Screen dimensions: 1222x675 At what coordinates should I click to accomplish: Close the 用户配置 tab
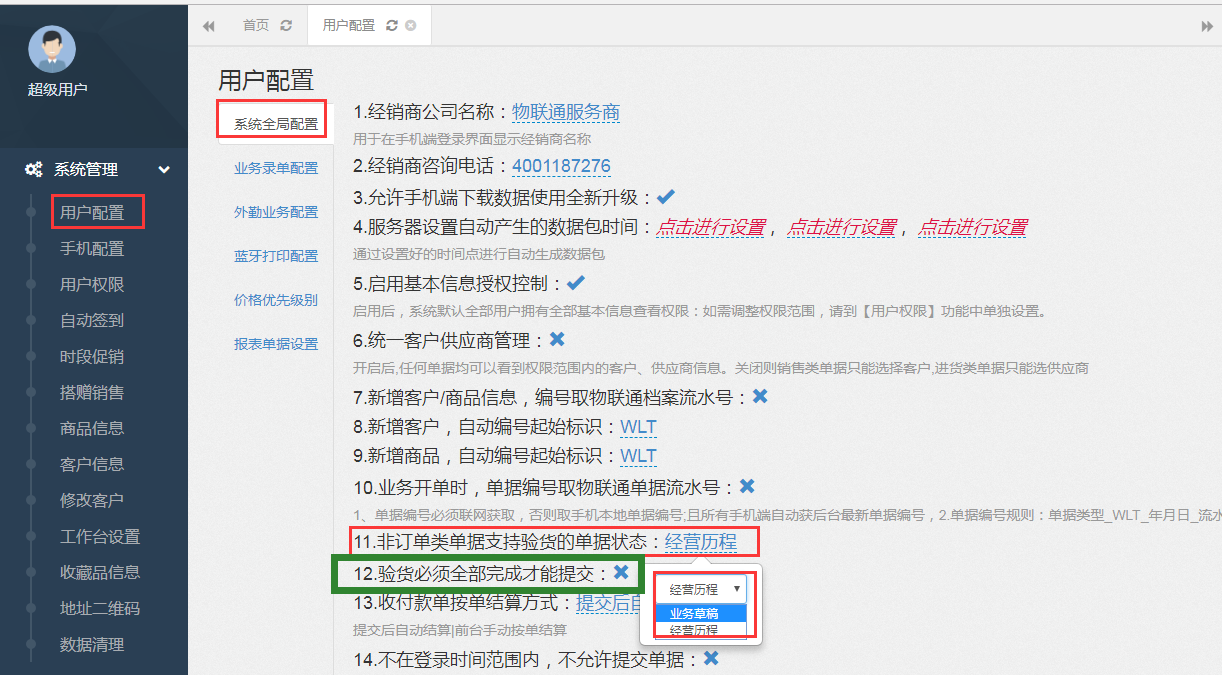(x=410, y=26)
